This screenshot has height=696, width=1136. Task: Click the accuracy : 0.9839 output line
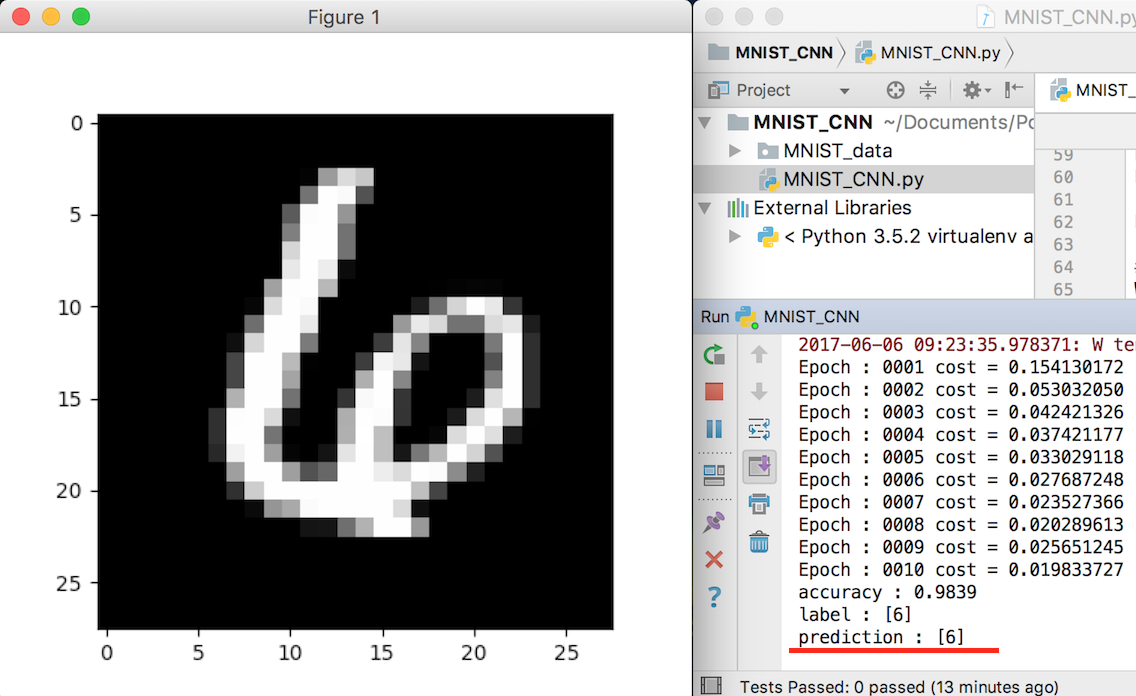tap(888, 592)
